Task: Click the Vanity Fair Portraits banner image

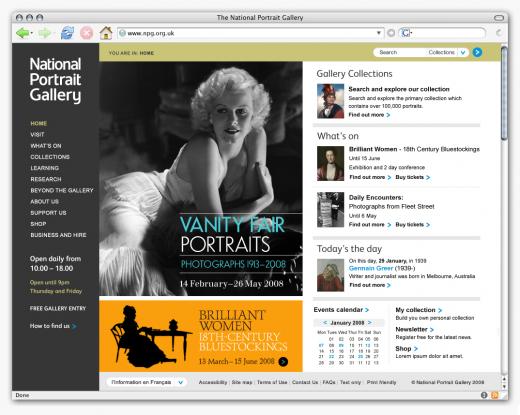Action: pyautogui.click(x=201, y=179)
